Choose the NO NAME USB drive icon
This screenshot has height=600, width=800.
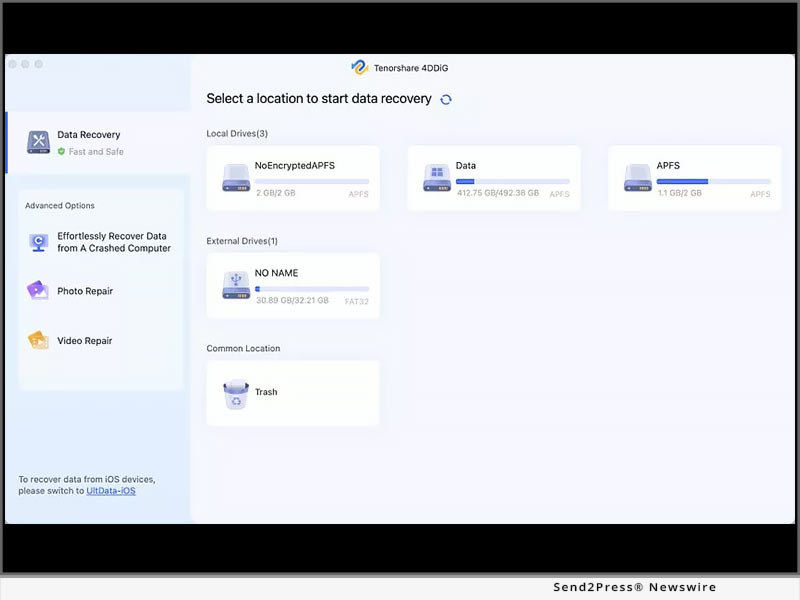click(x=236, y=286)
